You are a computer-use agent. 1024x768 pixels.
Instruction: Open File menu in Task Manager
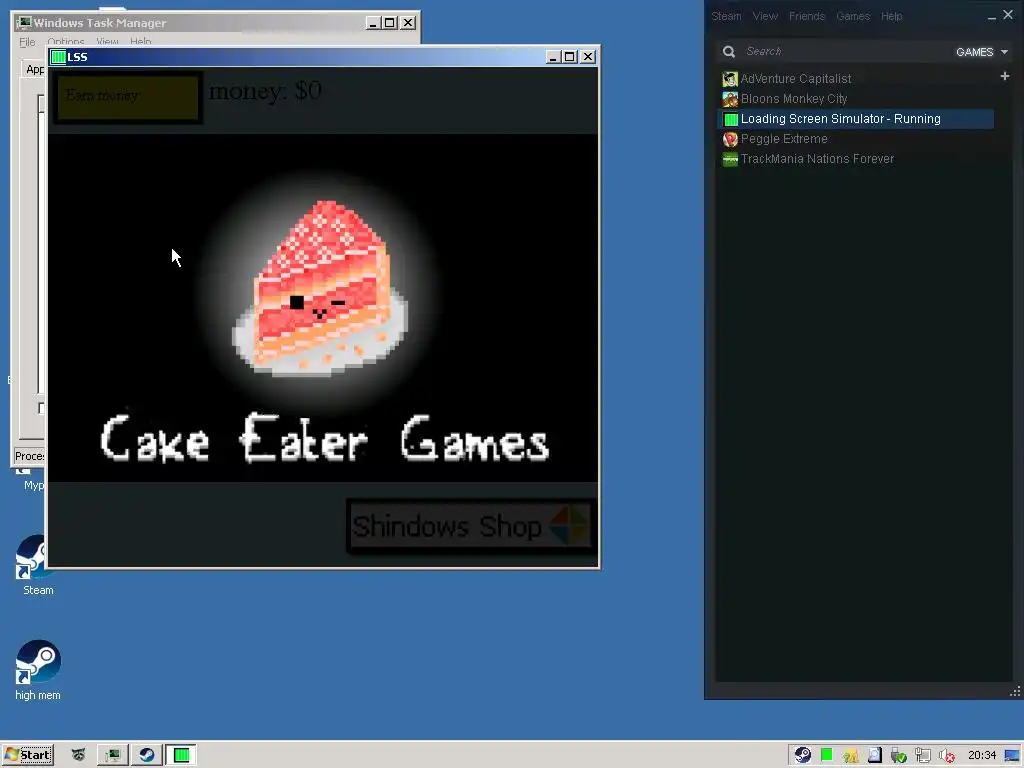(27, 42)
